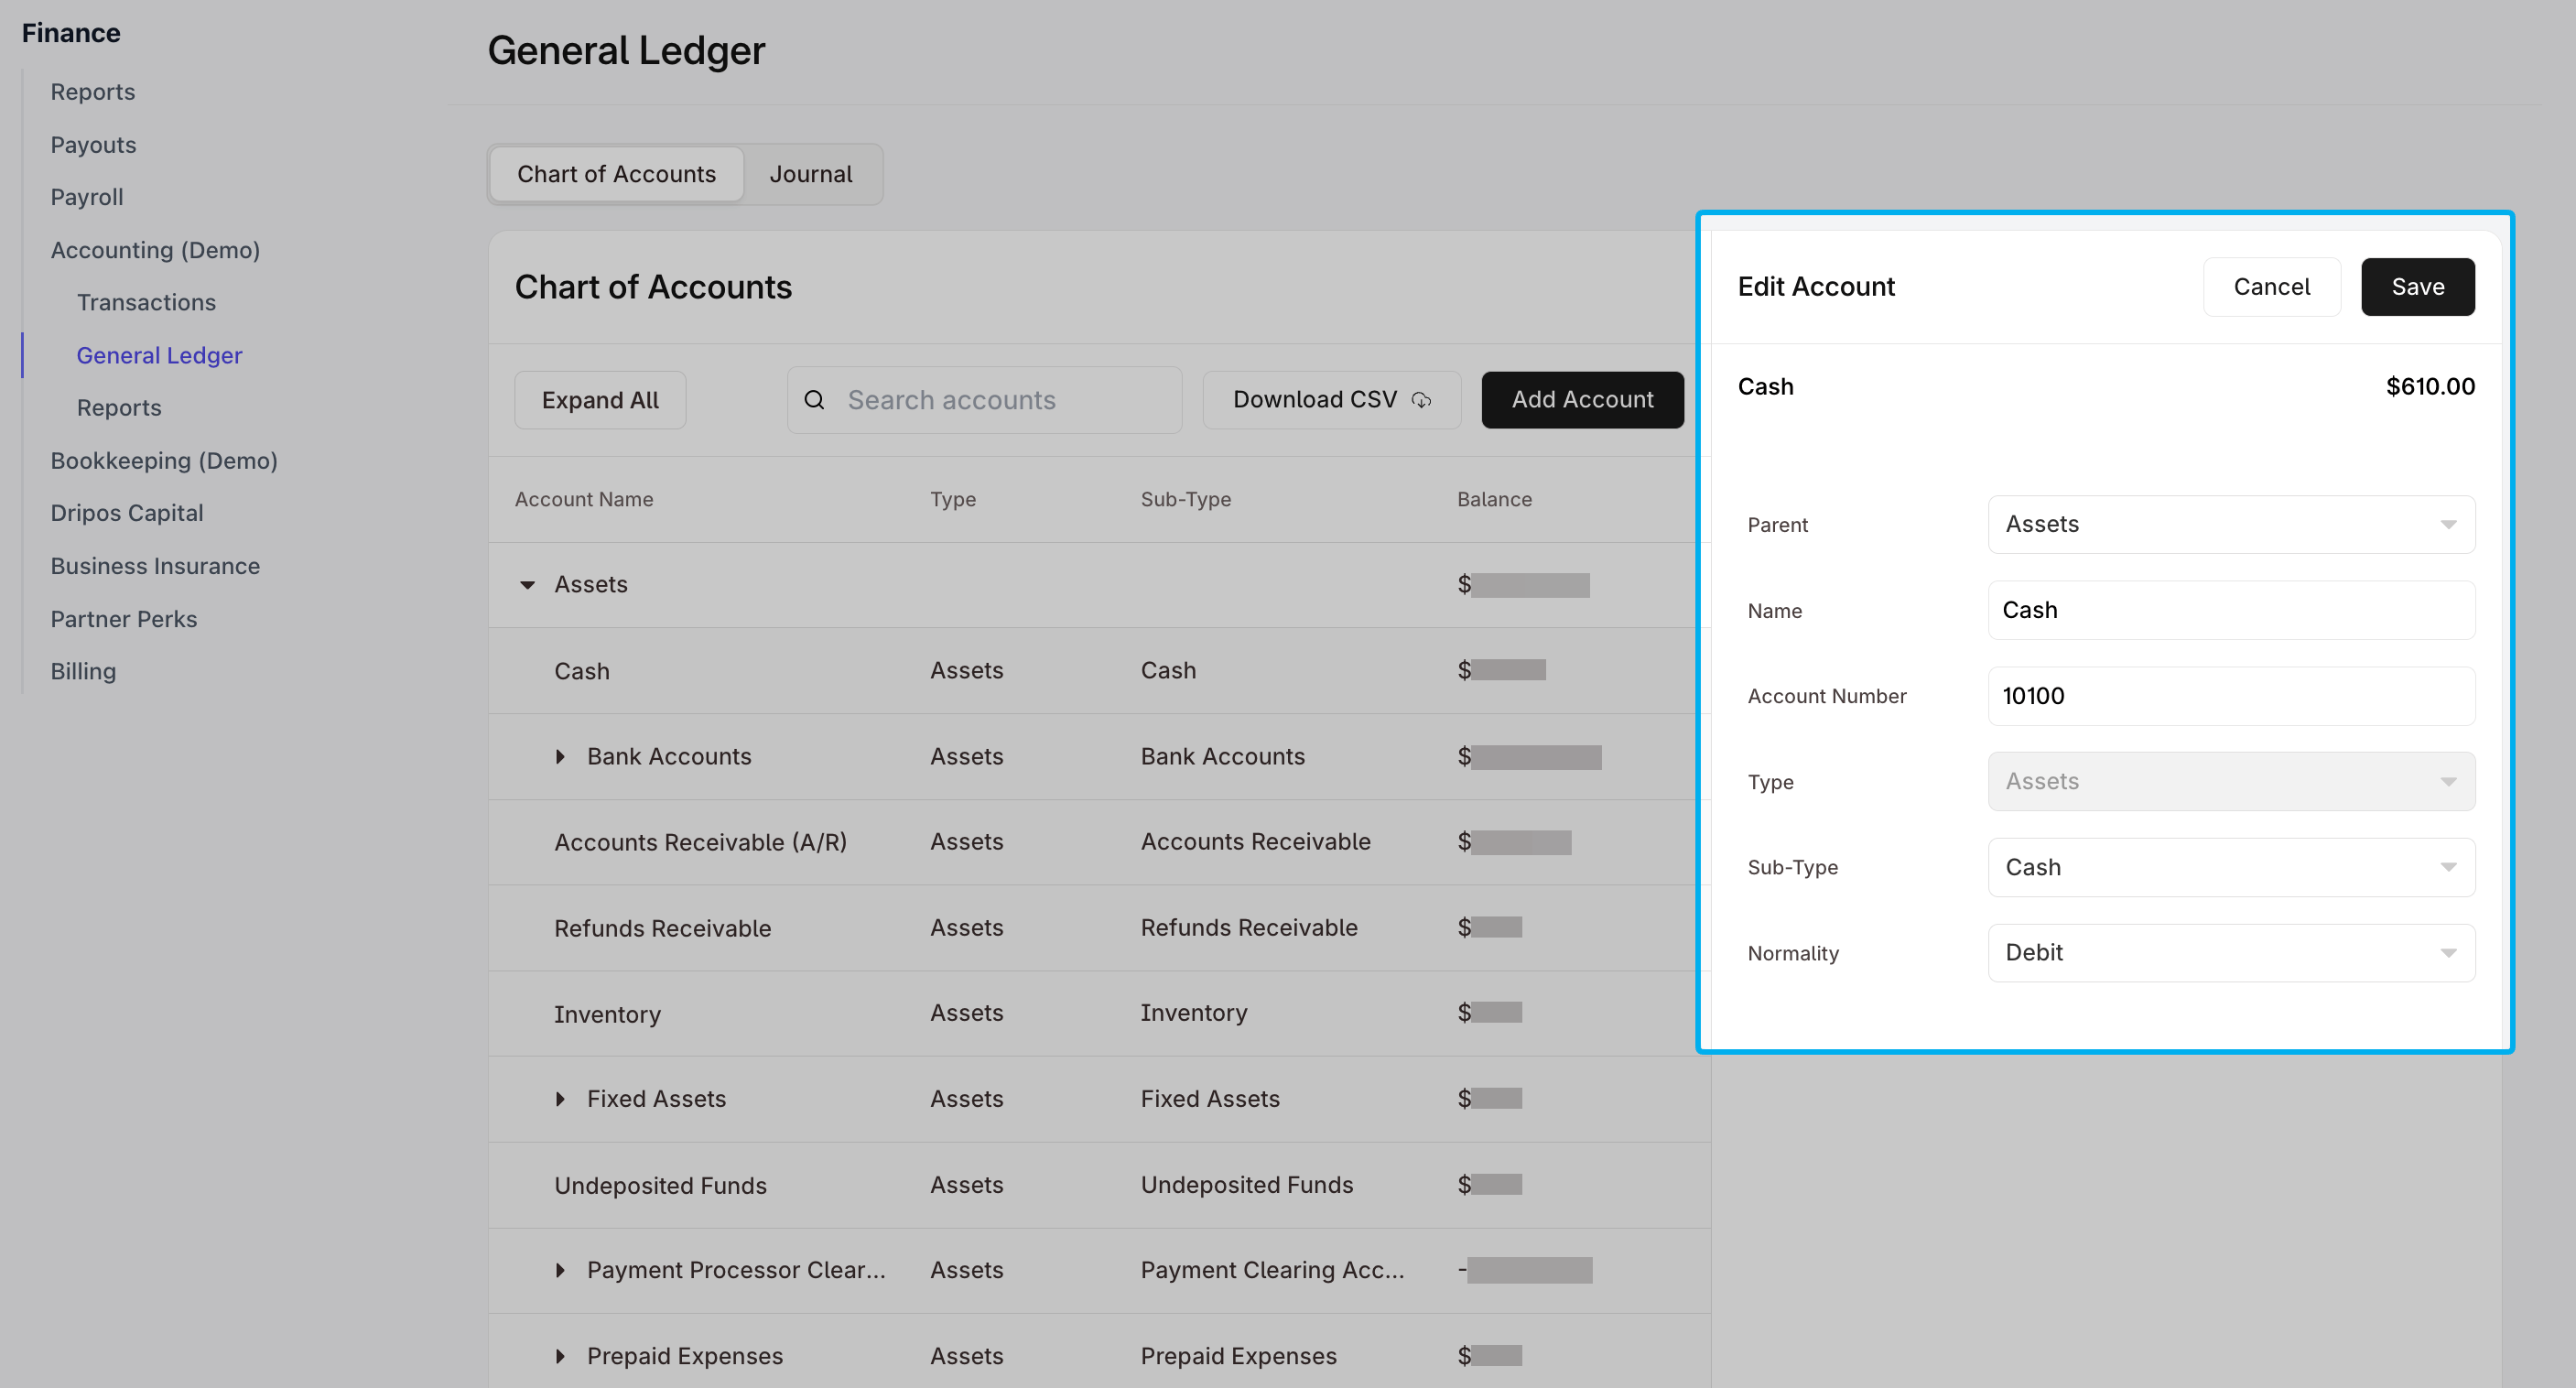Open the Sub-Type dropdown
The image size is (2576, 1388).
pyautogui.click(x=2231, y=867)
